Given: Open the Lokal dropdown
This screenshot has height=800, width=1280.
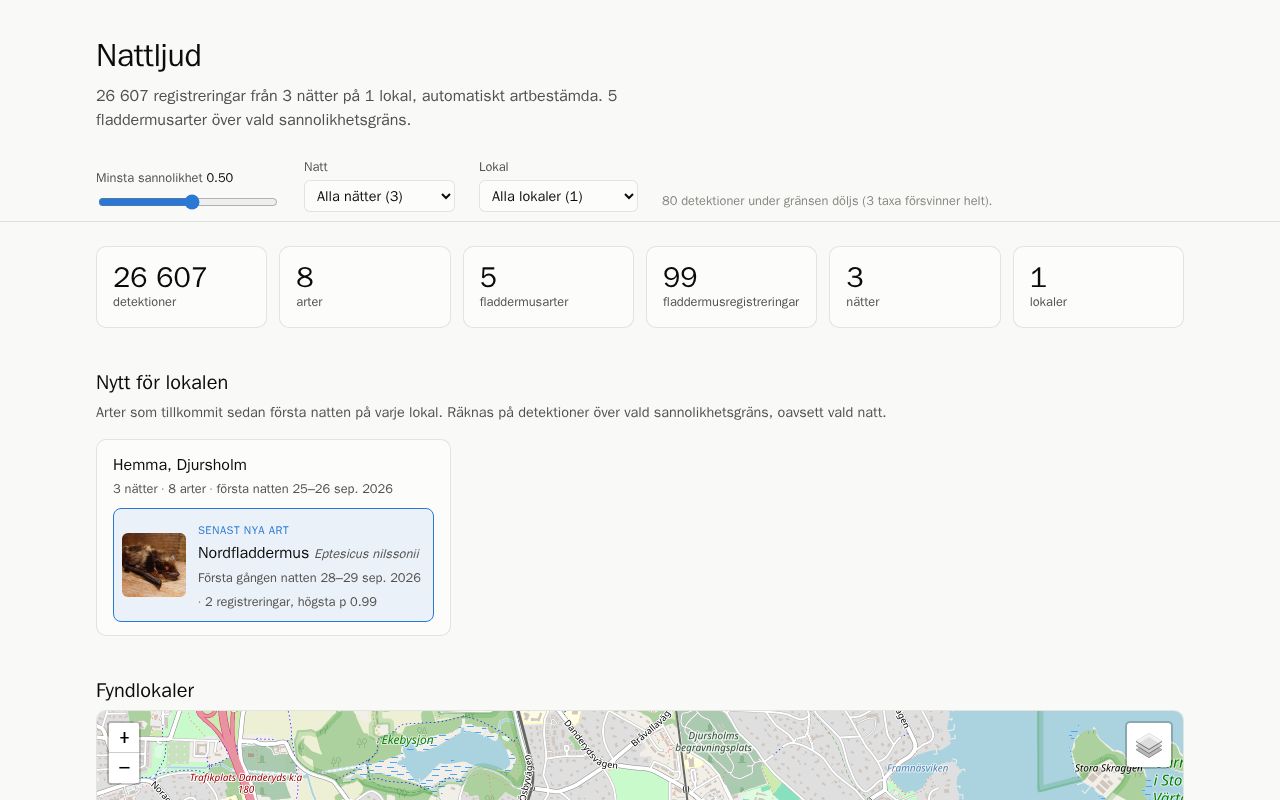Looking at the screenshot, I should tap(558, 196).
